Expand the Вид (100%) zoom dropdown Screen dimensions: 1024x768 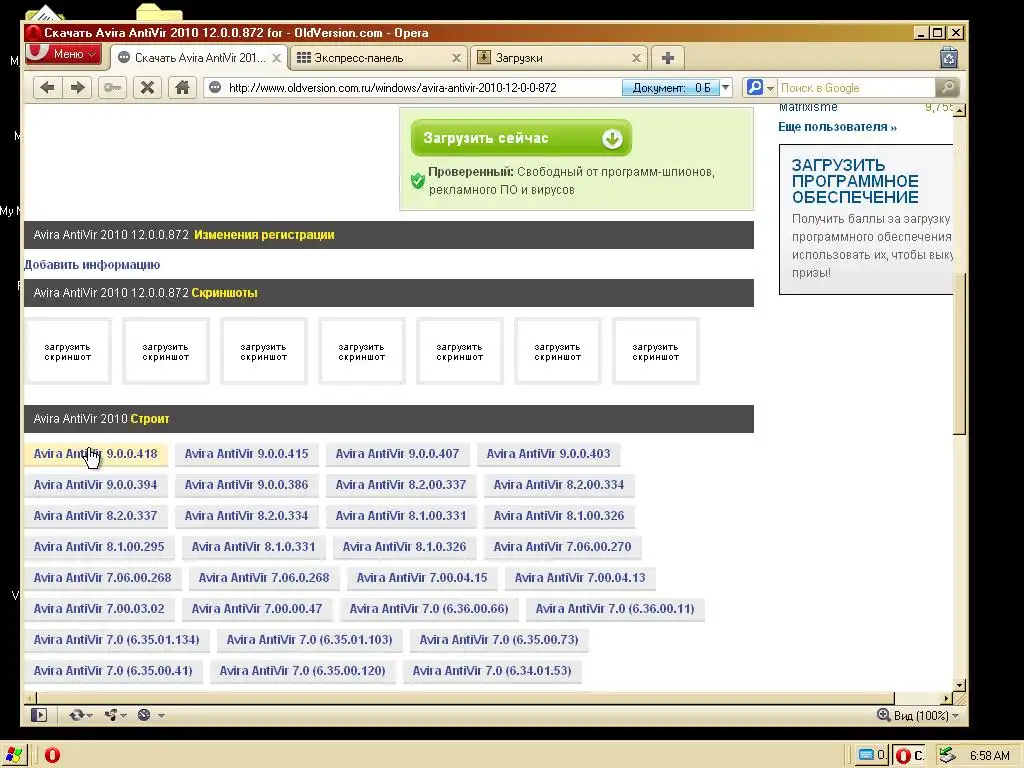click(956, 716)
